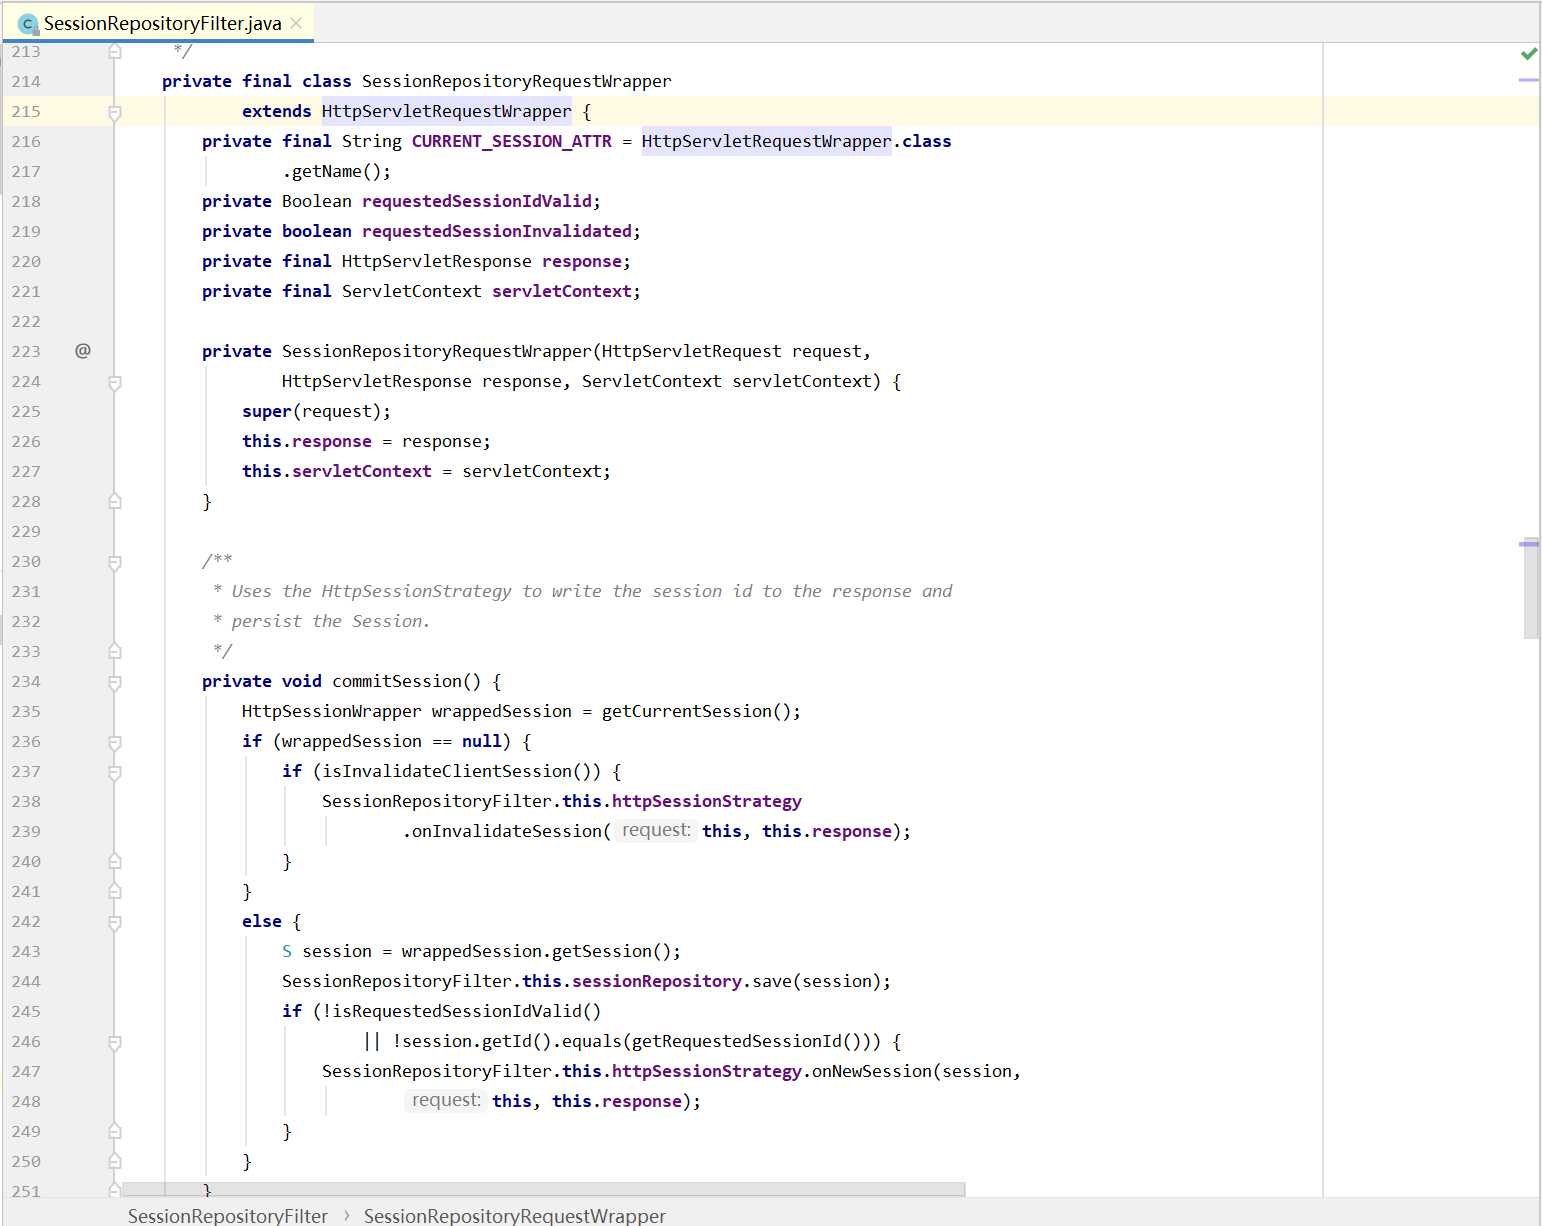Click the vertical scrollbar thumb
Screen dimensions: 1542x1226
1531,590
